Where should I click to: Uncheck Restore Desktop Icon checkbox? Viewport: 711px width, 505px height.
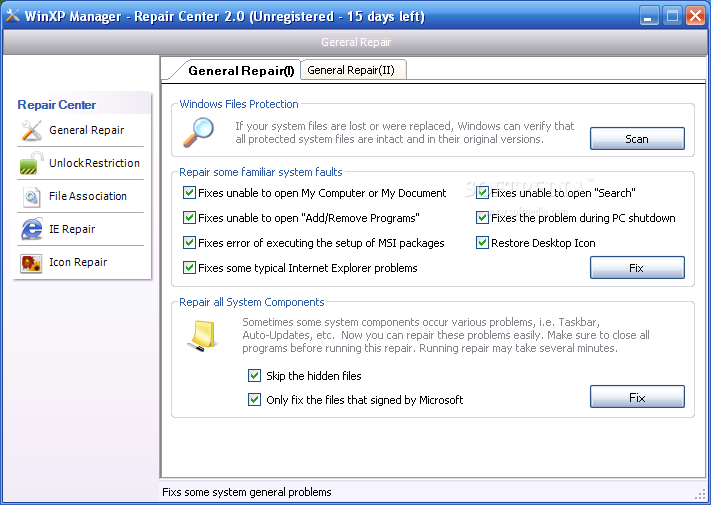tap(482, 243)
